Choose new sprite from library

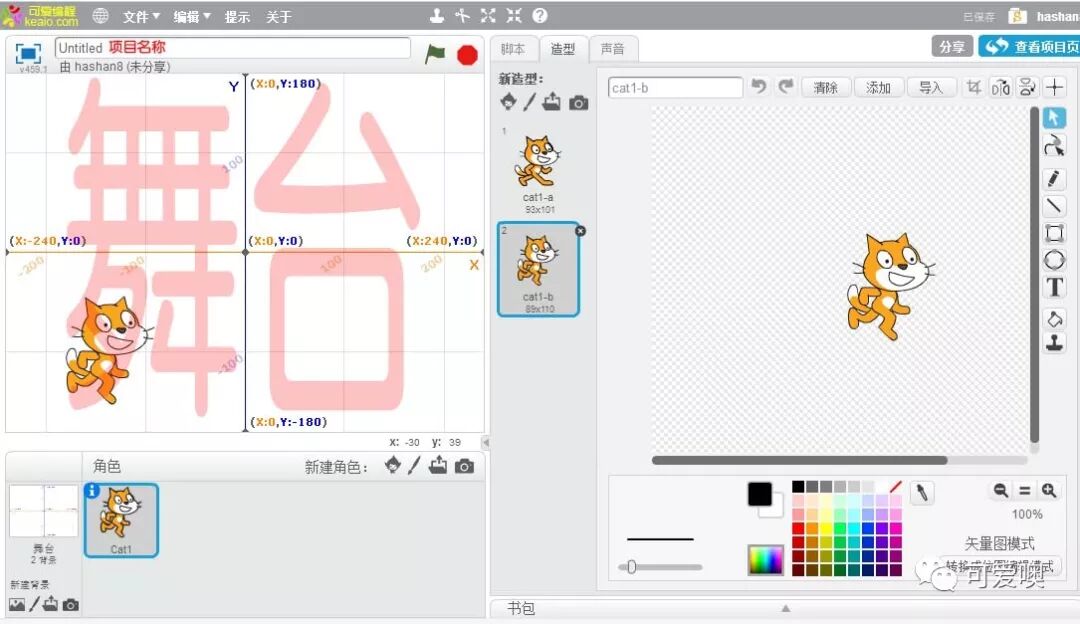pyautogui.click(x=393, y=466)
